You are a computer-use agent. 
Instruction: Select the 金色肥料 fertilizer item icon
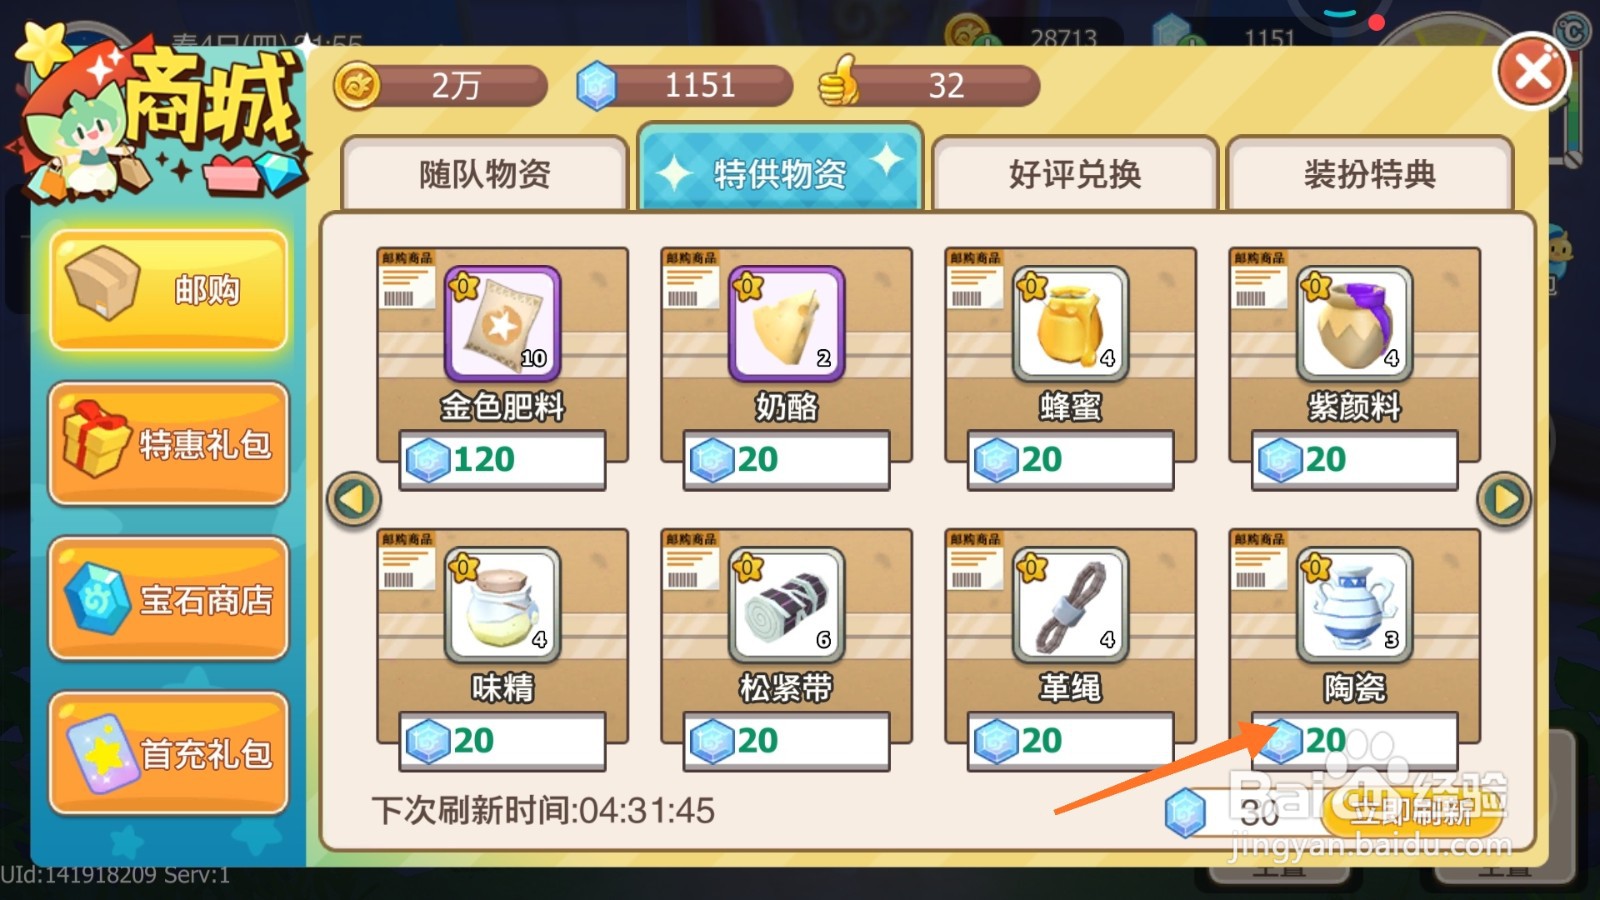point(502,323)
